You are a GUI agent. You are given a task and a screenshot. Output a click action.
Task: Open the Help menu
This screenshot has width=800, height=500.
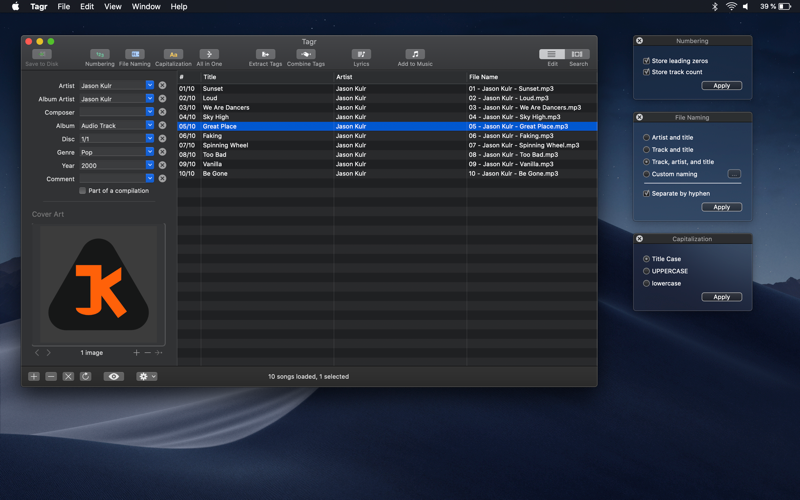(179, 7)
